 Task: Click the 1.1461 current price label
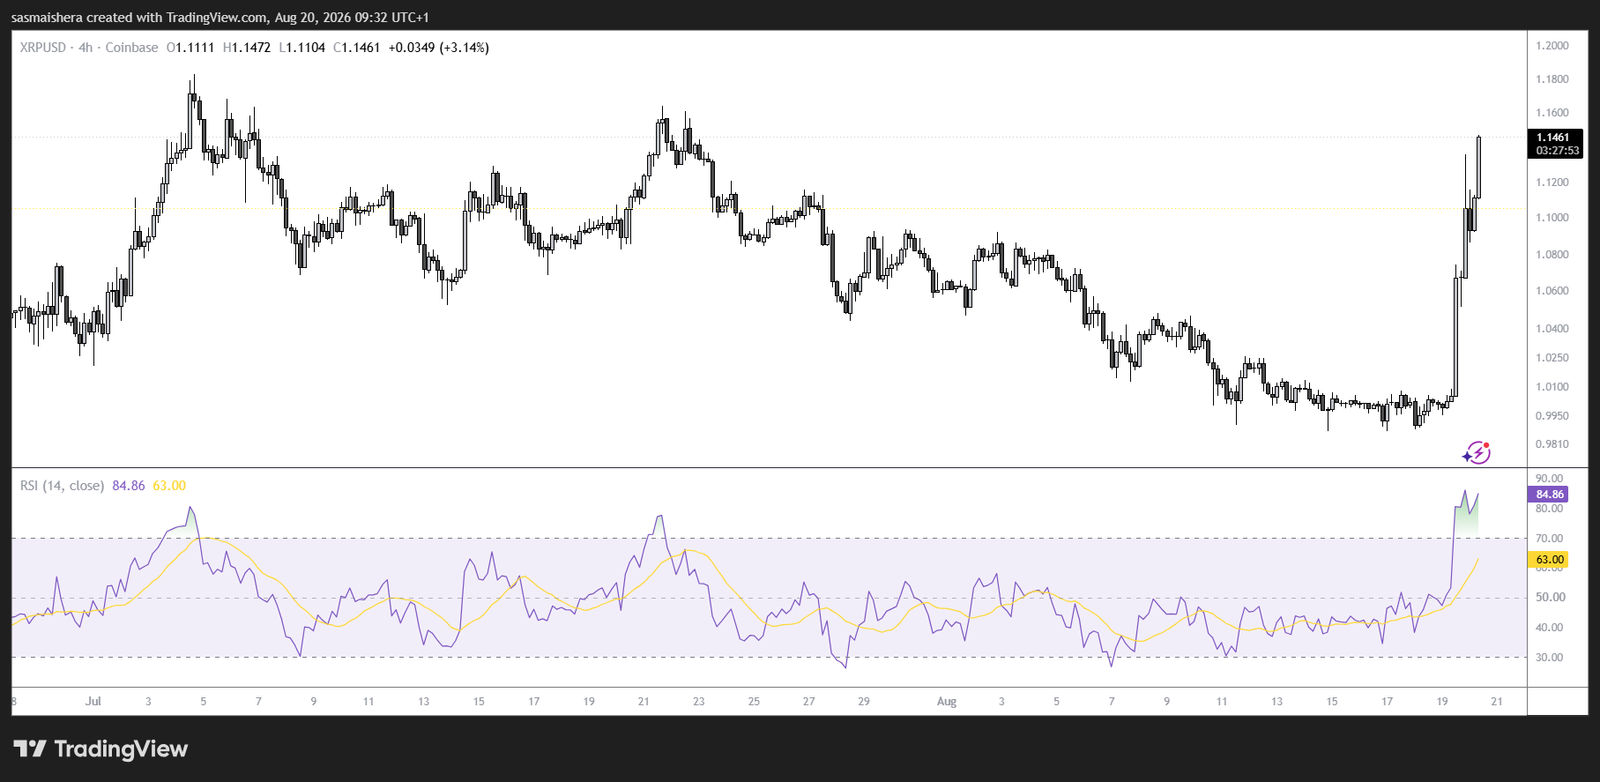pyautogui.click(x=1555, y=138)
